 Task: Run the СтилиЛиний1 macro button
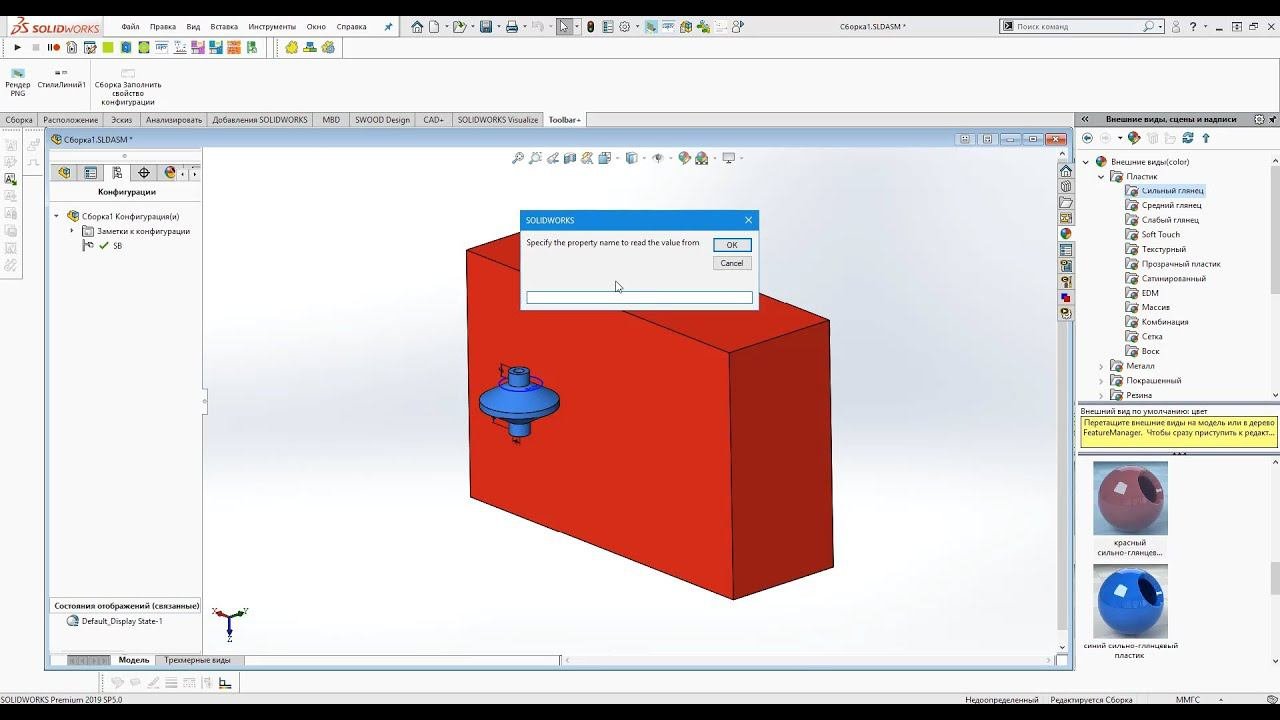click(x=62, y=78)
